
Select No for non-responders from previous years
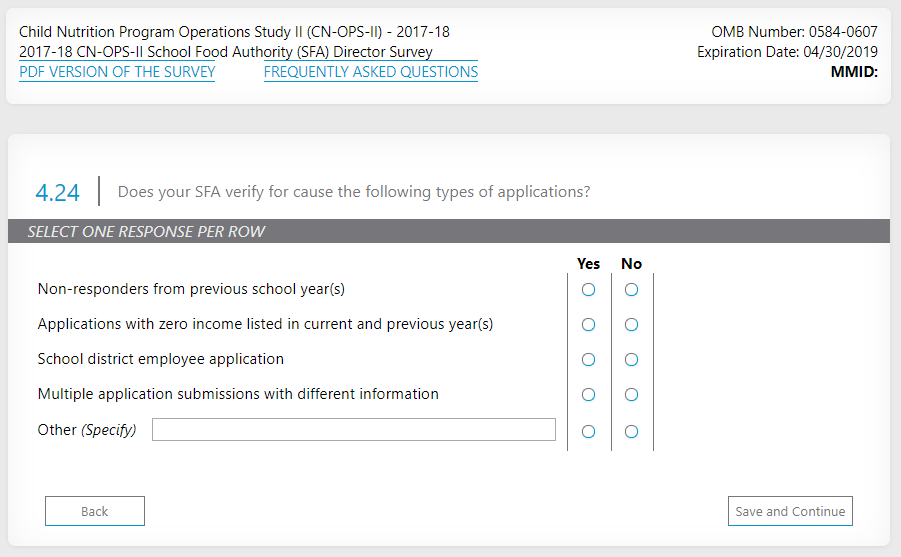[631, 290]
